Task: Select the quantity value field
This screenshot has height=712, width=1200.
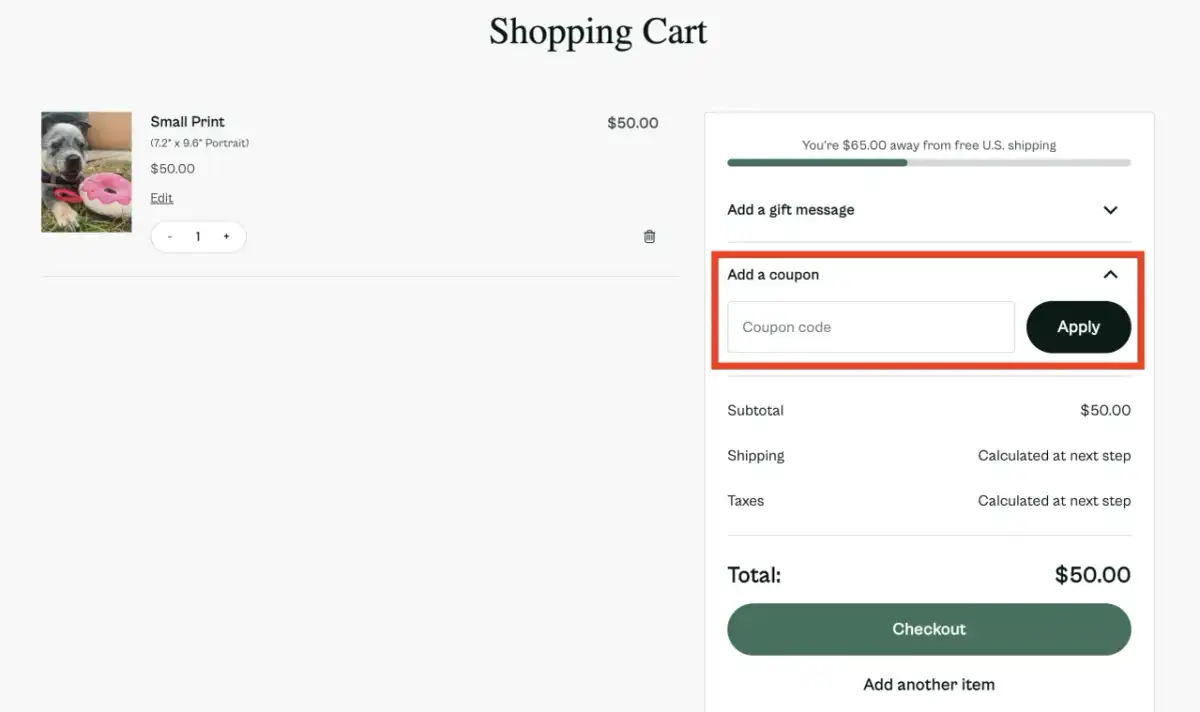Action: click(198, 237)
